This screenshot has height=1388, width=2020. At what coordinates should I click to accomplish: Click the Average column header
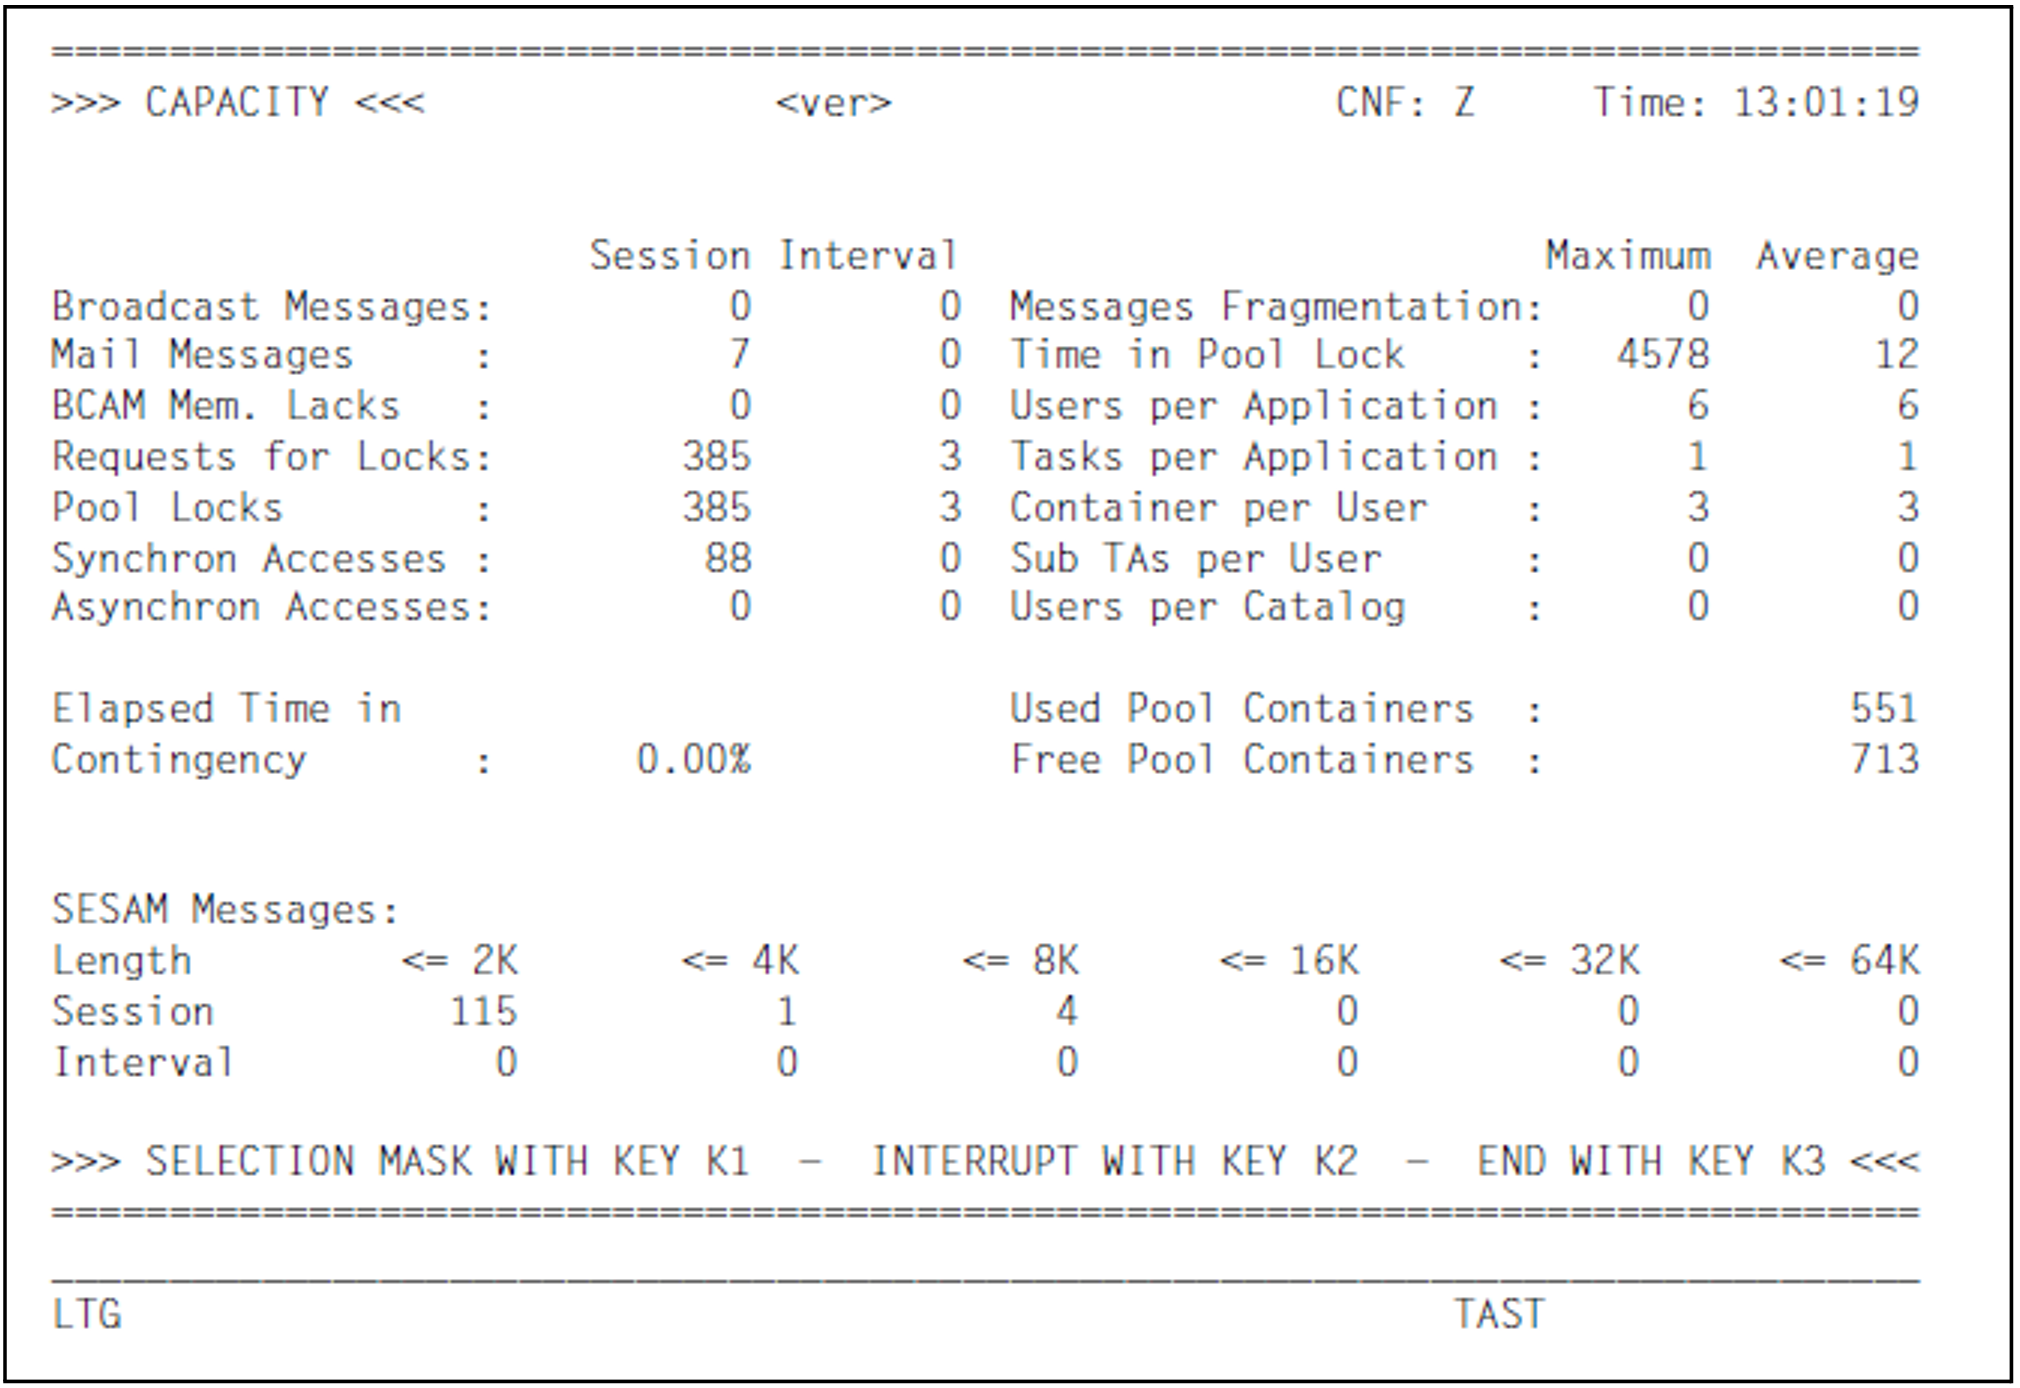pos(1838,255)
